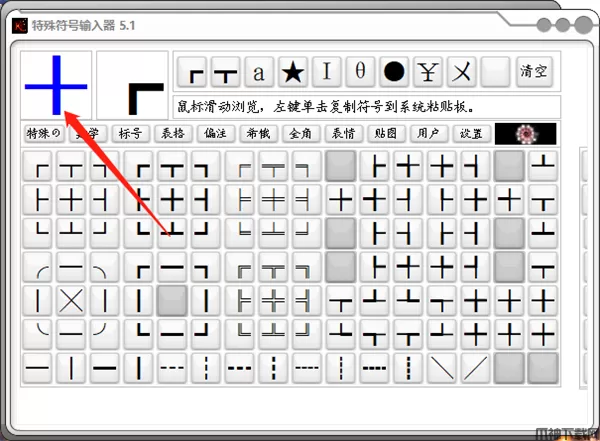Open the 表情 tab
Viewport: 600px width, 441px height.
click(x=343, y=134)
